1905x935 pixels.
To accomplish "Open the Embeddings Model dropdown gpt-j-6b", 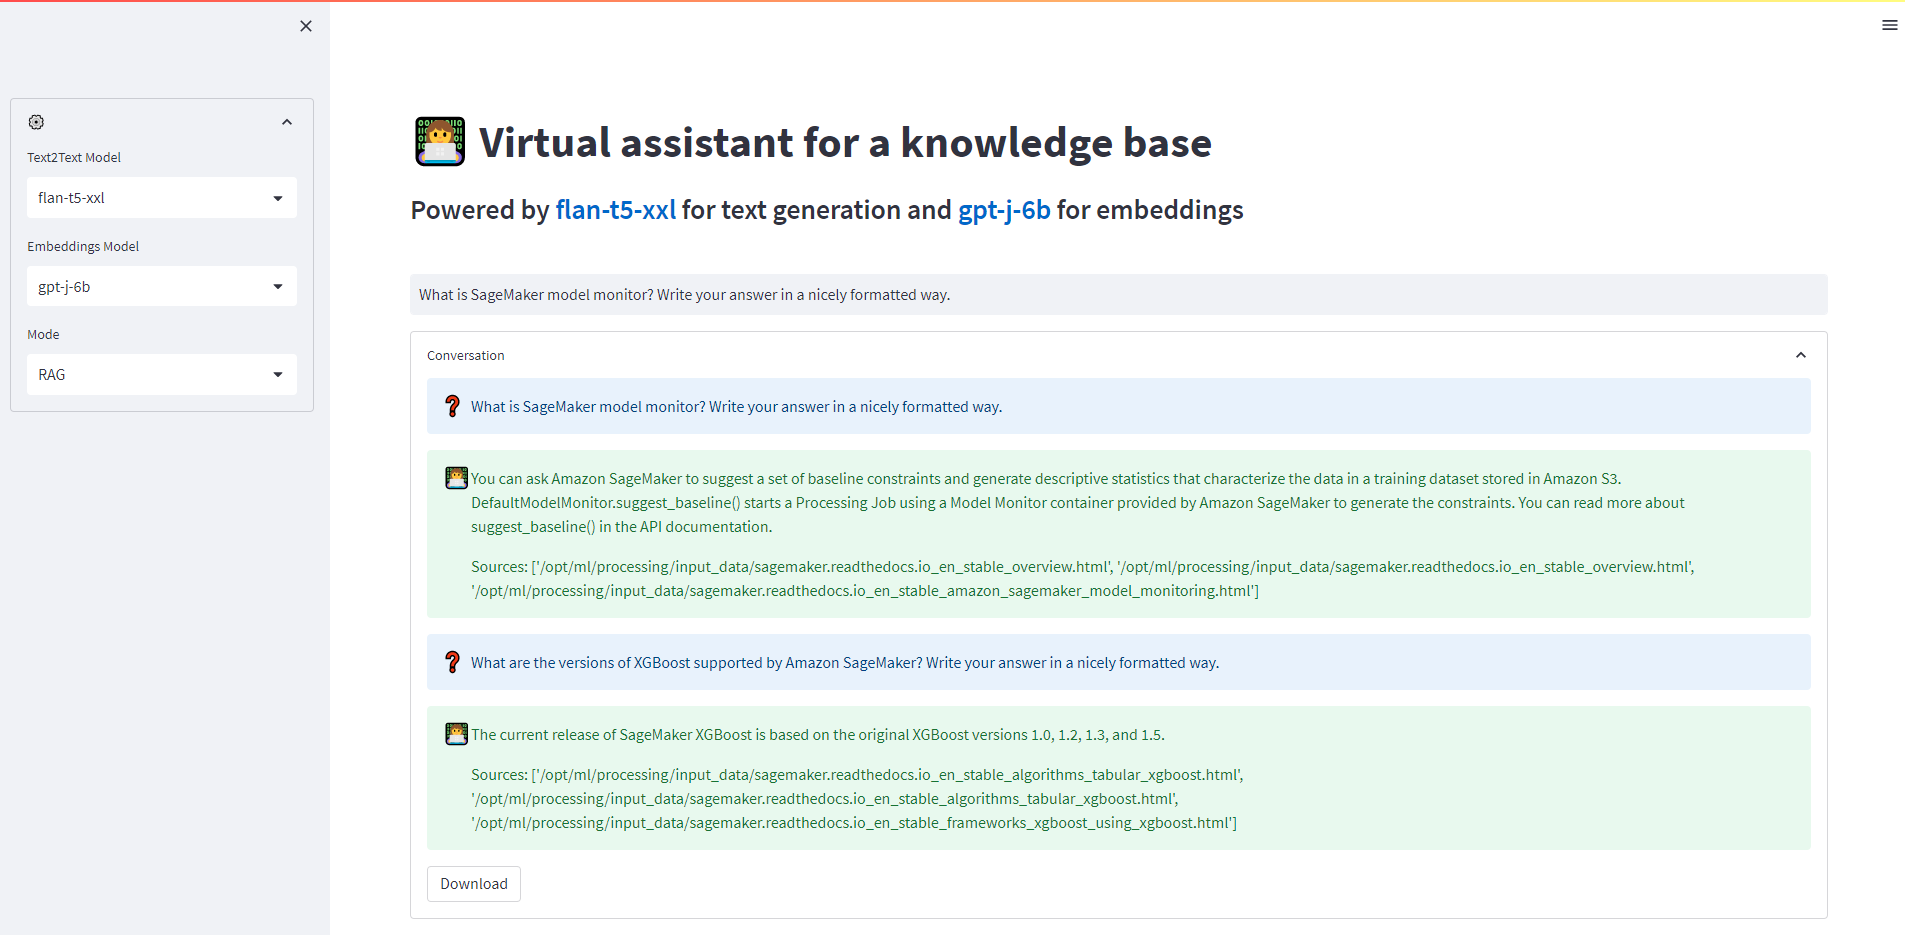I will [162, 287].
